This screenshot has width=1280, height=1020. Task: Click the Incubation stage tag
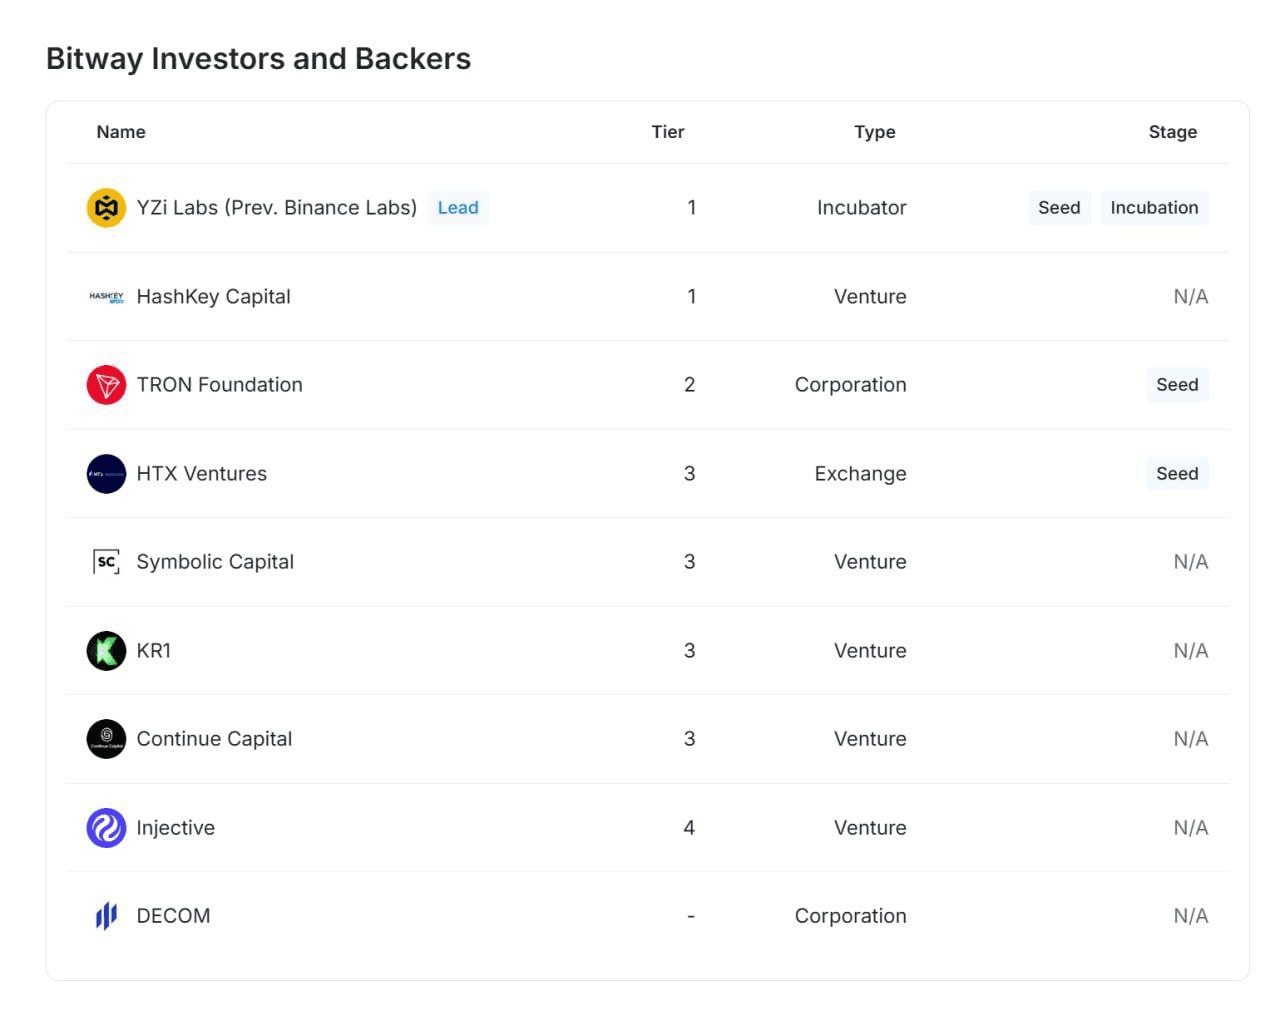(1154, 208)
